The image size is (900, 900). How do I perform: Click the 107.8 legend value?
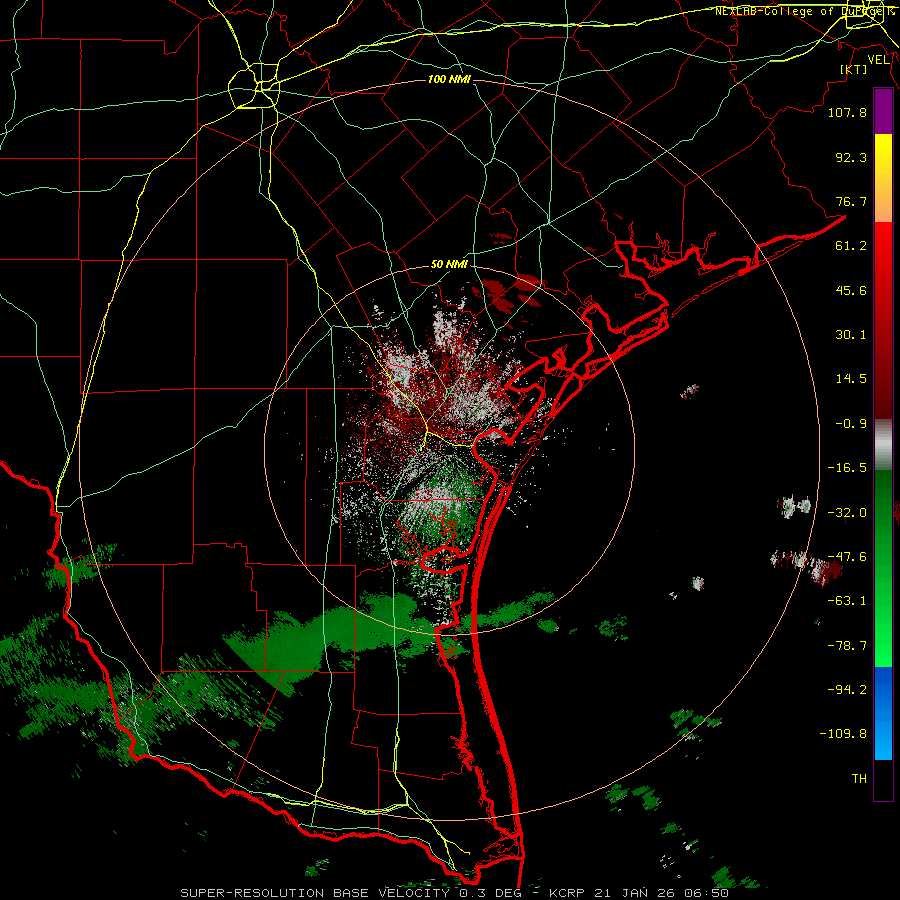point(847,112)
